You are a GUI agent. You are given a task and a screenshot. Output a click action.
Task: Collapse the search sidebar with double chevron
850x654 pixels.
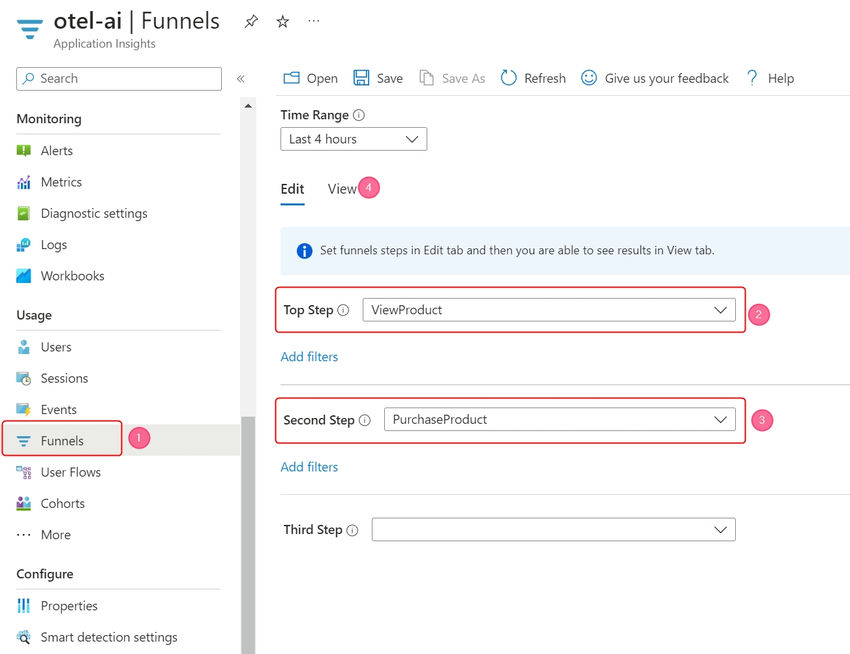coord(242,80)
